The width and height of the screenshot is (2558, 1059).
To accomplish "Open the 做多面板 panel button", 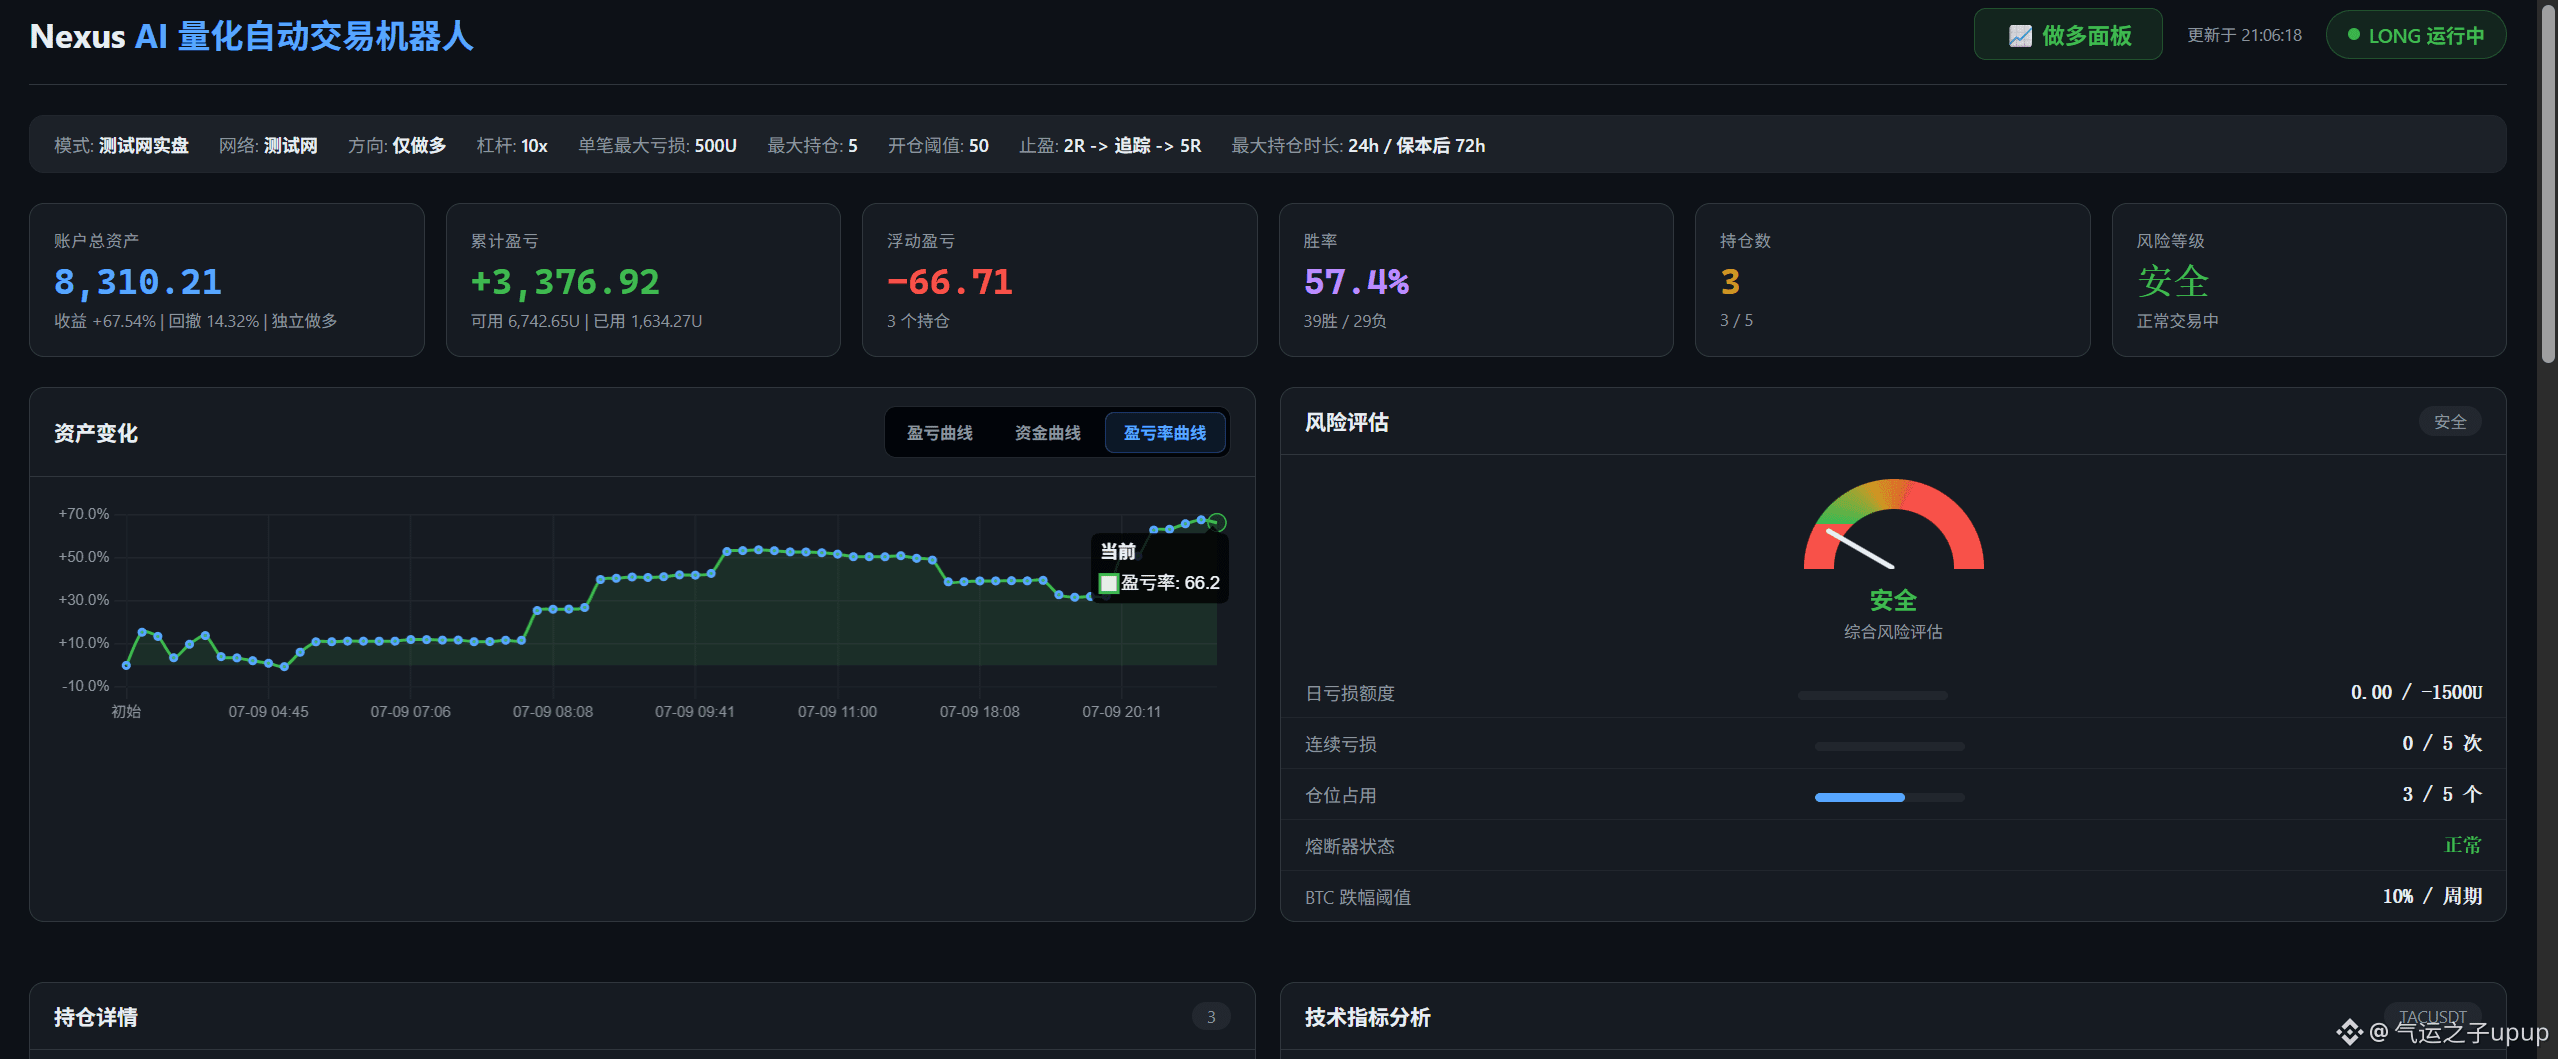I will coord(2068,35).
